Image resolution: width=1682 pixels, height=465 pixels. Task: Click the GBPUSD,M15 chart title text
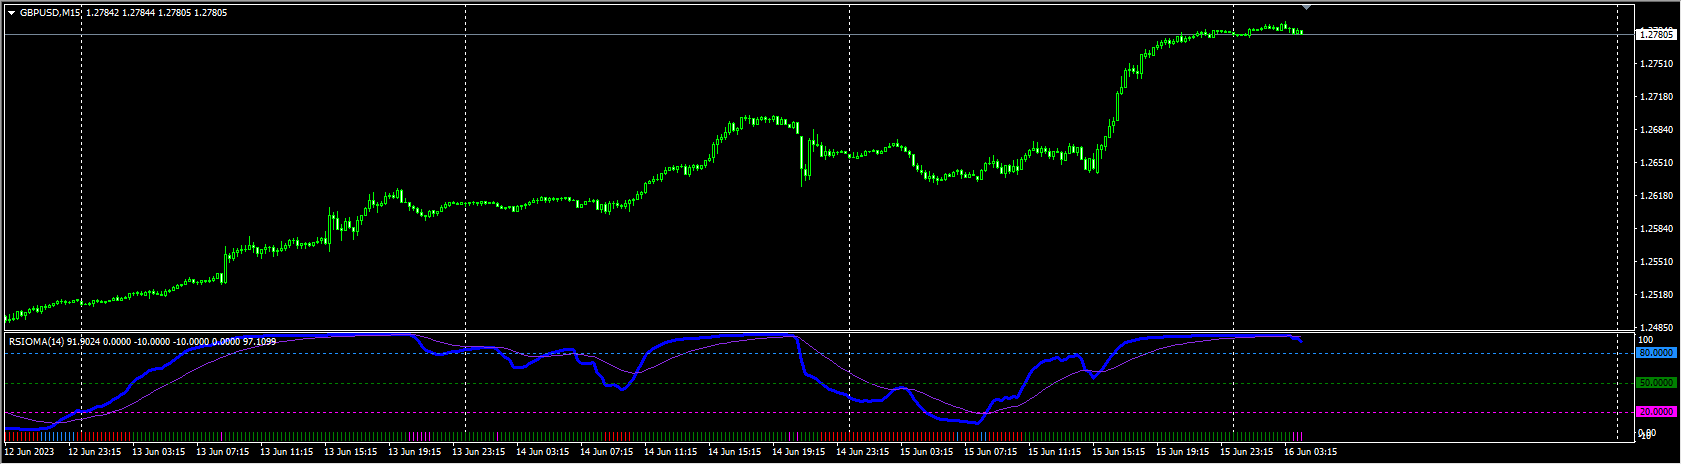point(50,13)
